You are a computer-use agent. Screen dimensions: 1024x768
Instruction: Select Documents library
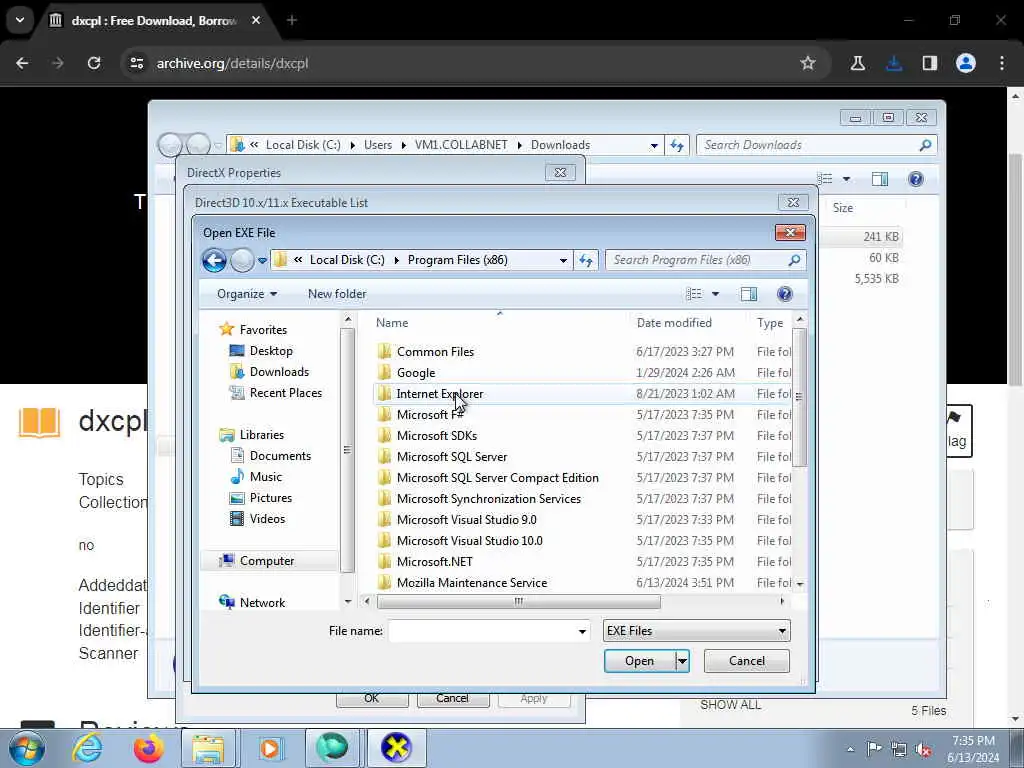280,456
